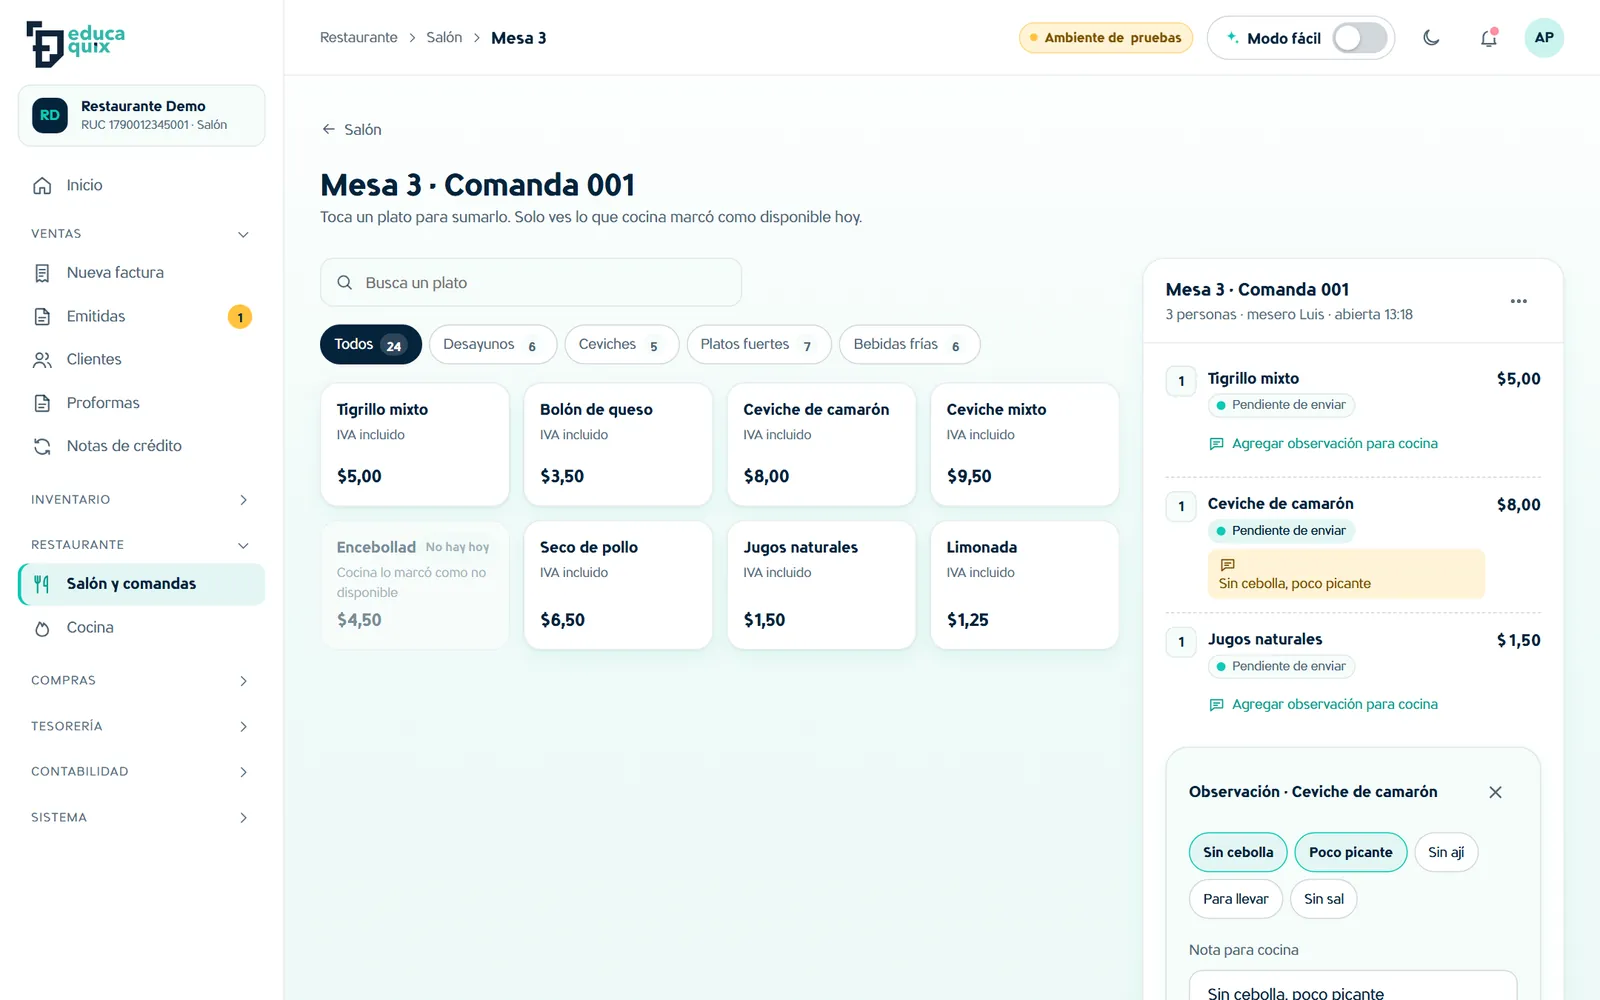Open Clientes section
This screenshot has height=1000, width=1600.
click(x=141, y=360)
